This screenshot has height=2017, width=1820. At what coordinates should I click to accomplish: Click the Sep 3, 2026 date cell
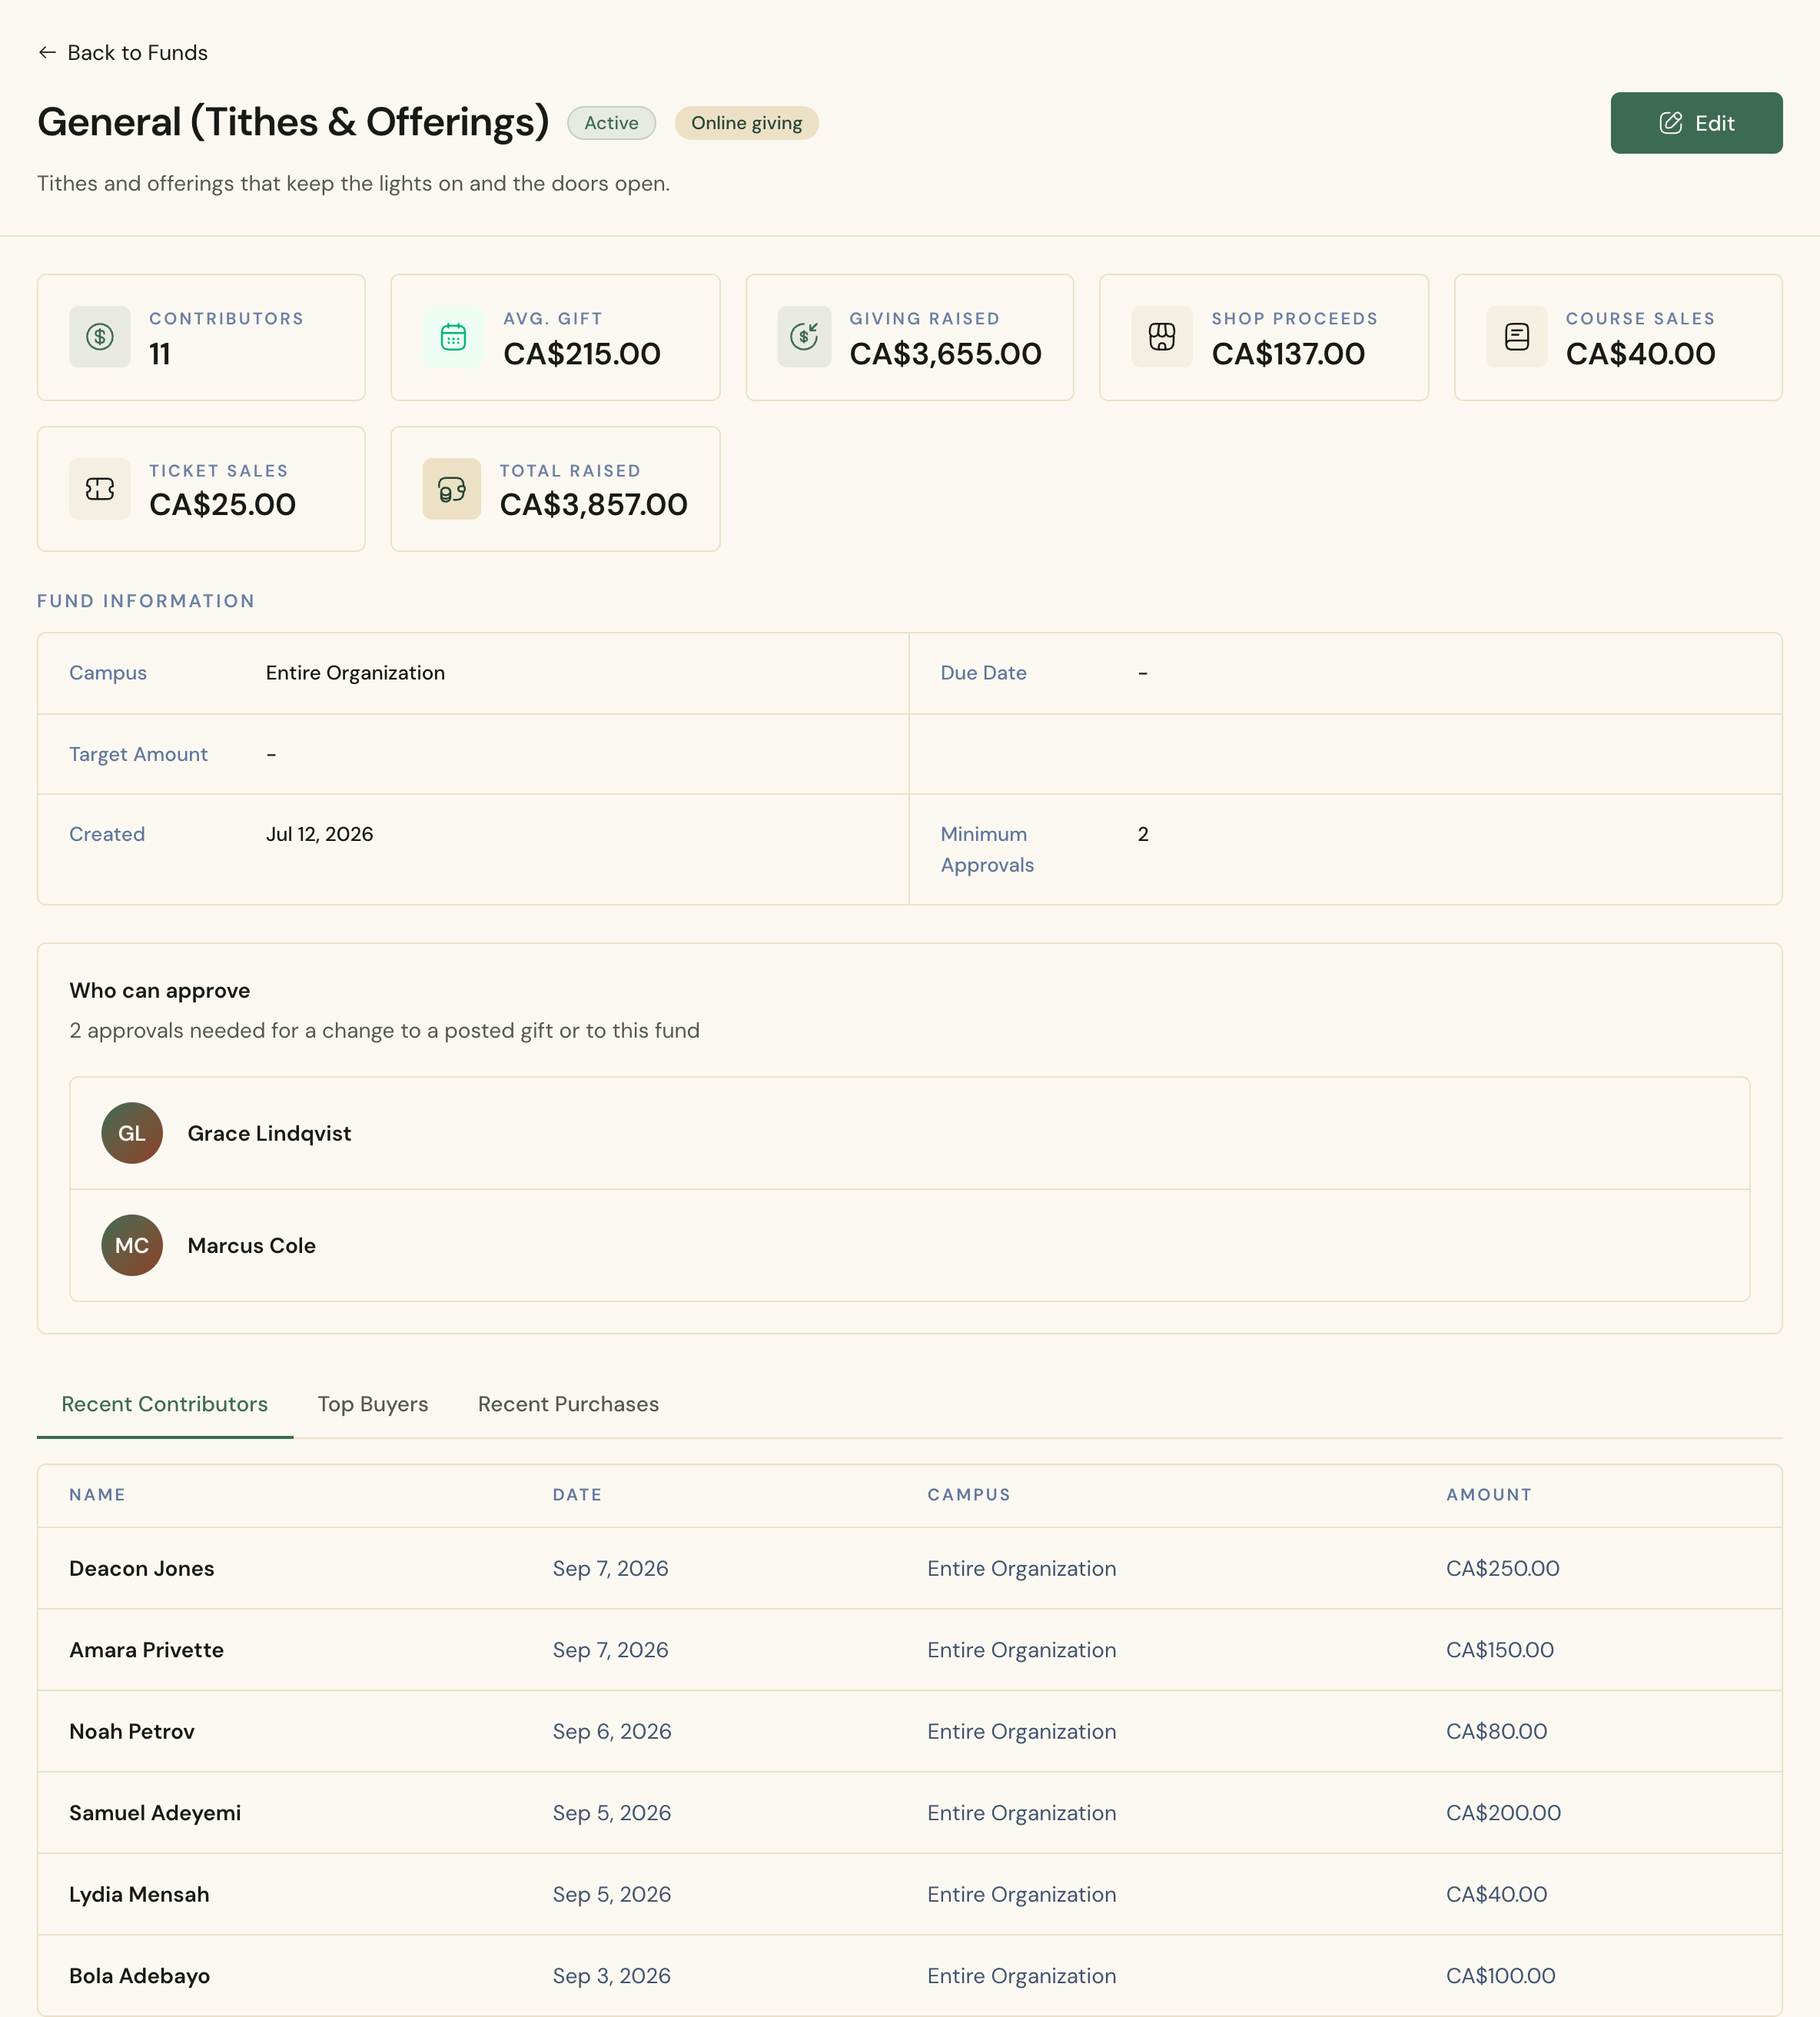click(x=612, y=1976)
